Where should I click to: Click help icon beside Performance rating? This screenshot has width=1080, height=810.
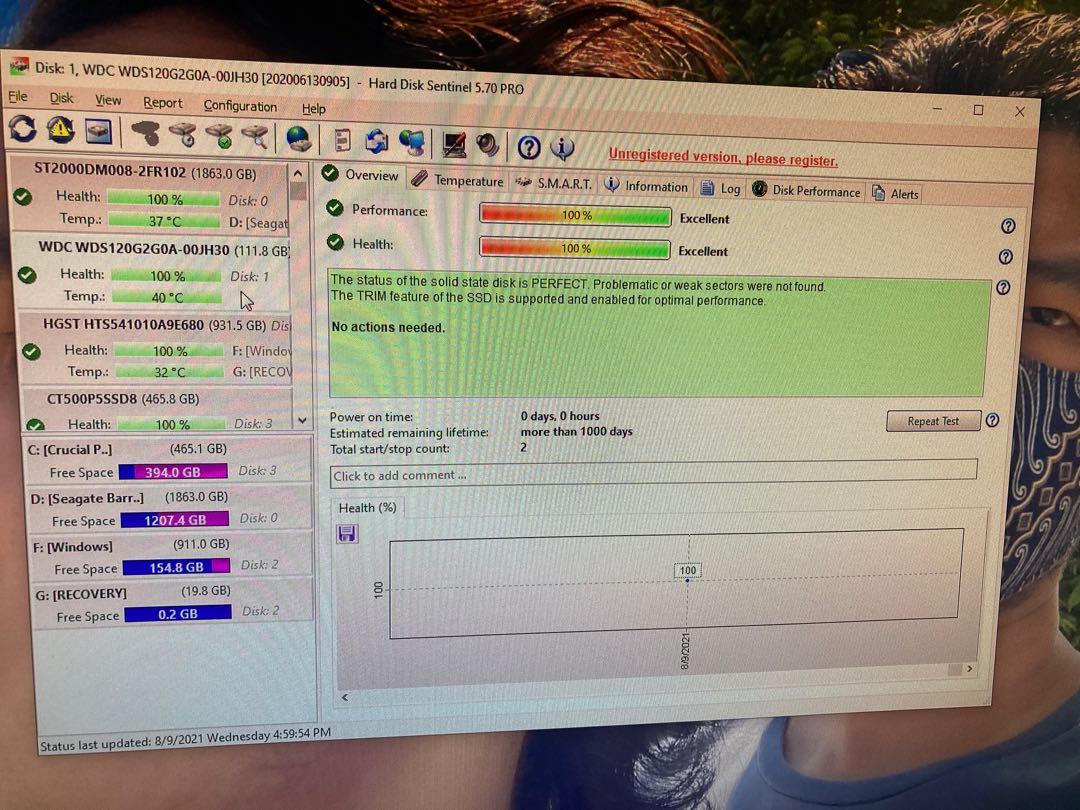tap(1008, 226)
